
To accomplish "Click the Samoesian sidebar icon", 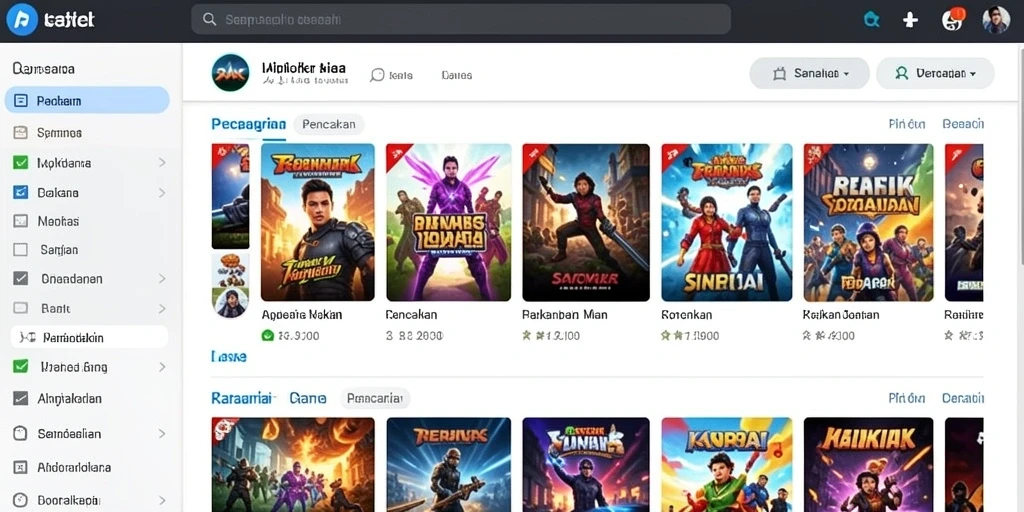I will point(21,433).
